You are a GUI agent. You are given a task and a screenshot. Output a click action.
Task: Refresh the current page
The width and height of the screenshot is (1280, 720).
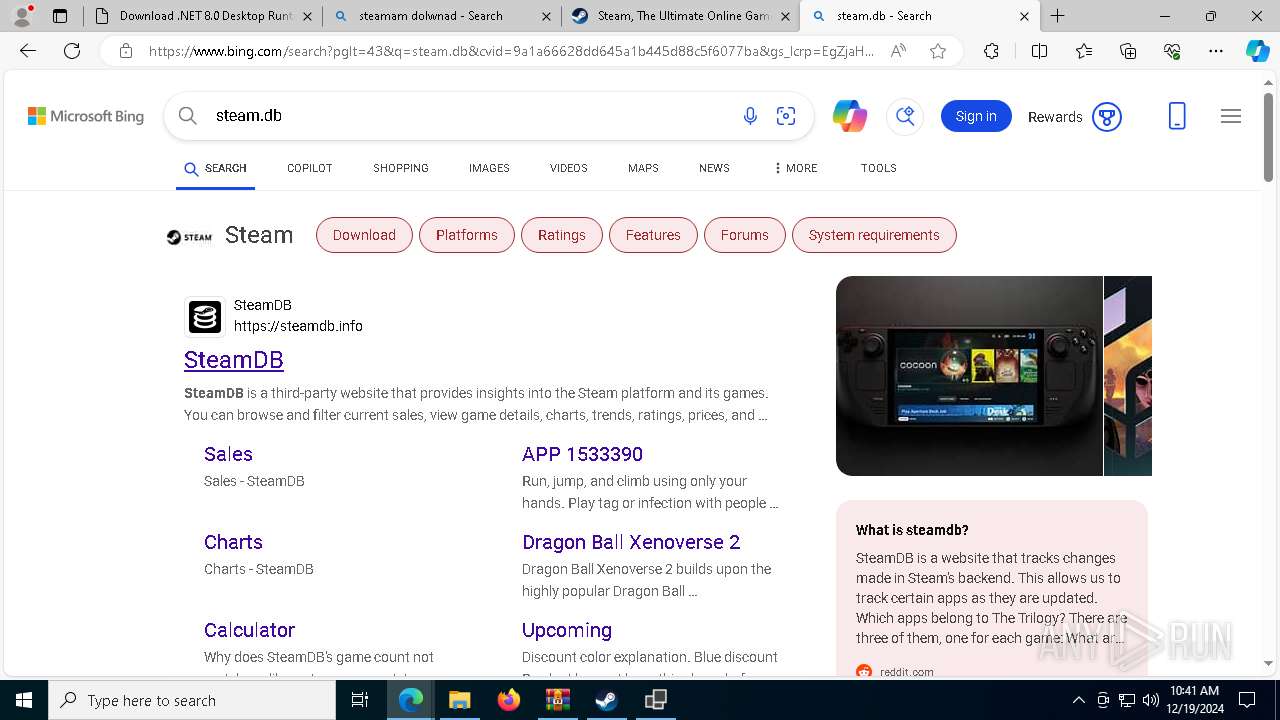[x=72, y=51]
